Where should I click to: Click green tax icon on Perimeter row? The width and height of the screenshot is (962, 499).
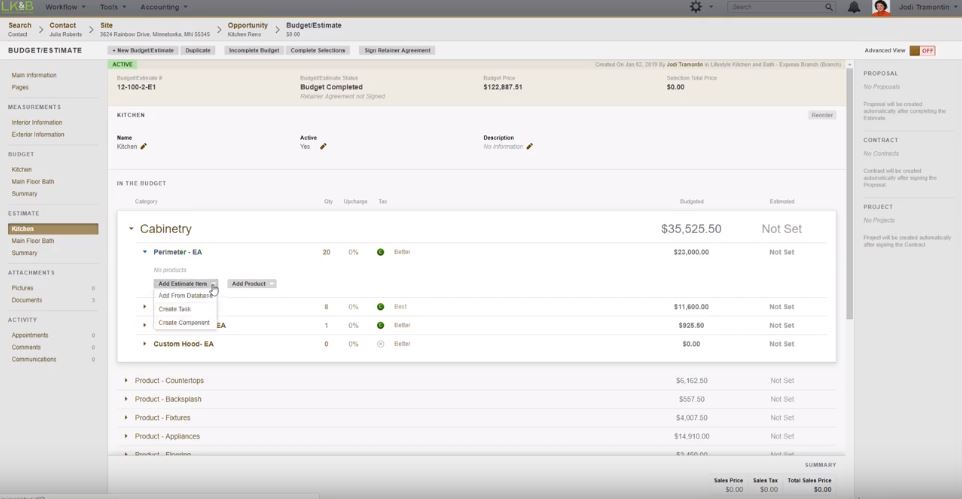[x=380, y=252]
